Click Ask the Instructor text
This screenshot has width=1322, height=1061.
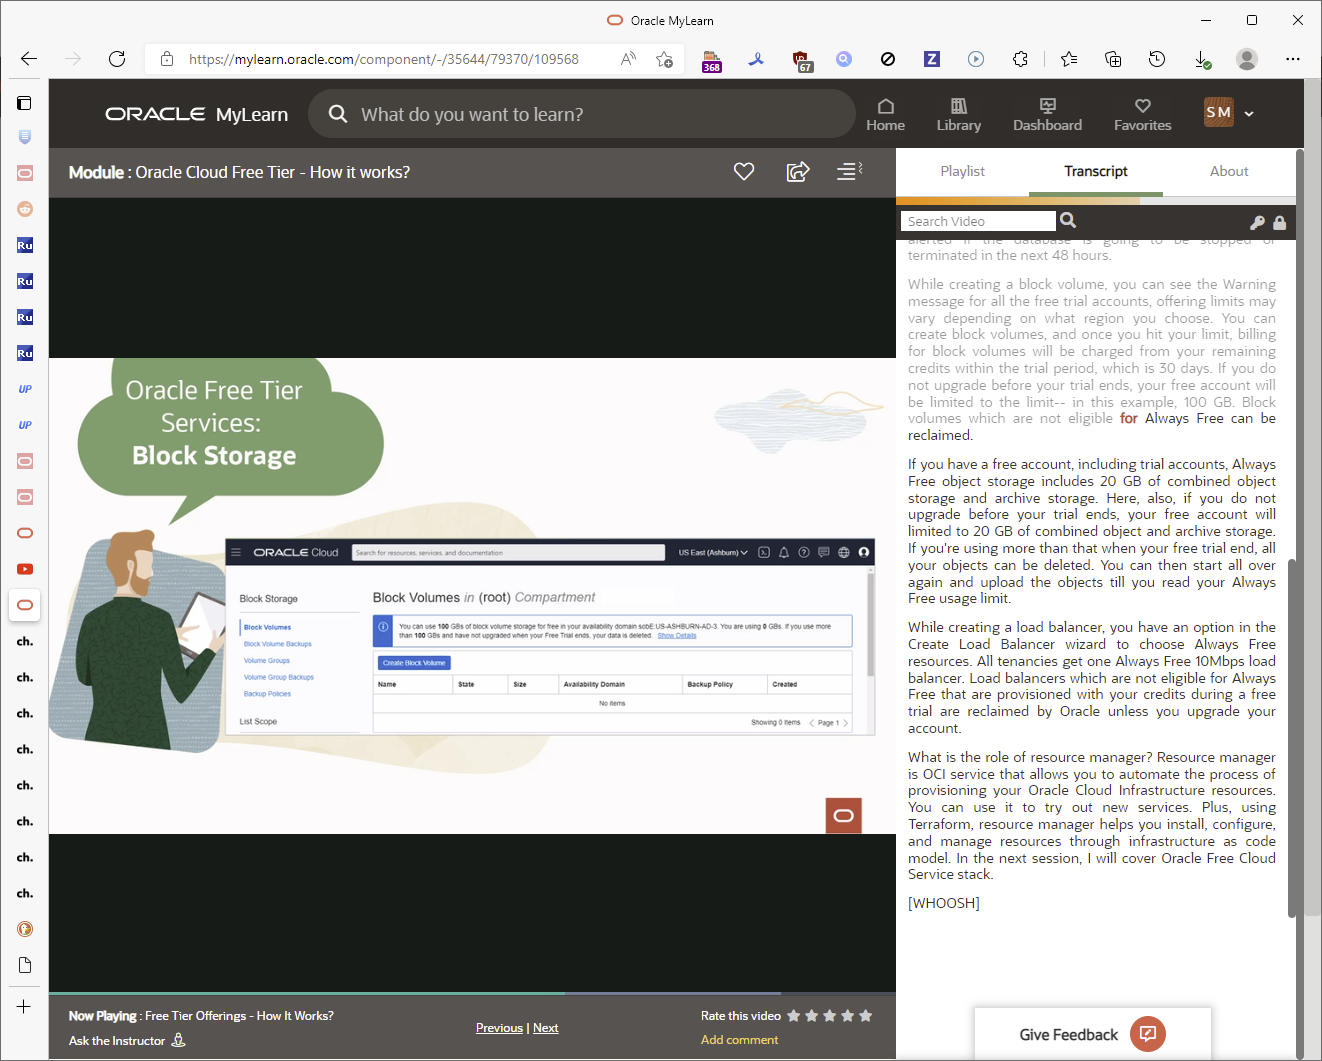click(117, 1041)
